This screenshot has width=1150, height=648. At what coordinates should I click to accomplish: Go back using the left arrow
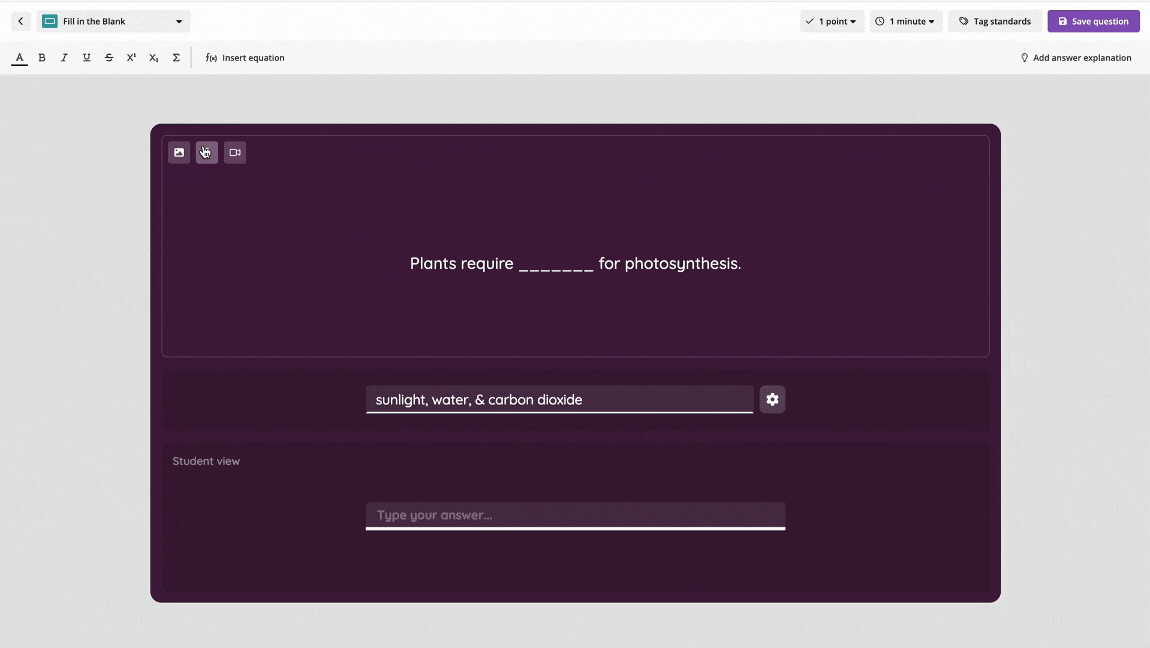pyautogui.click(x=21, y=21)
